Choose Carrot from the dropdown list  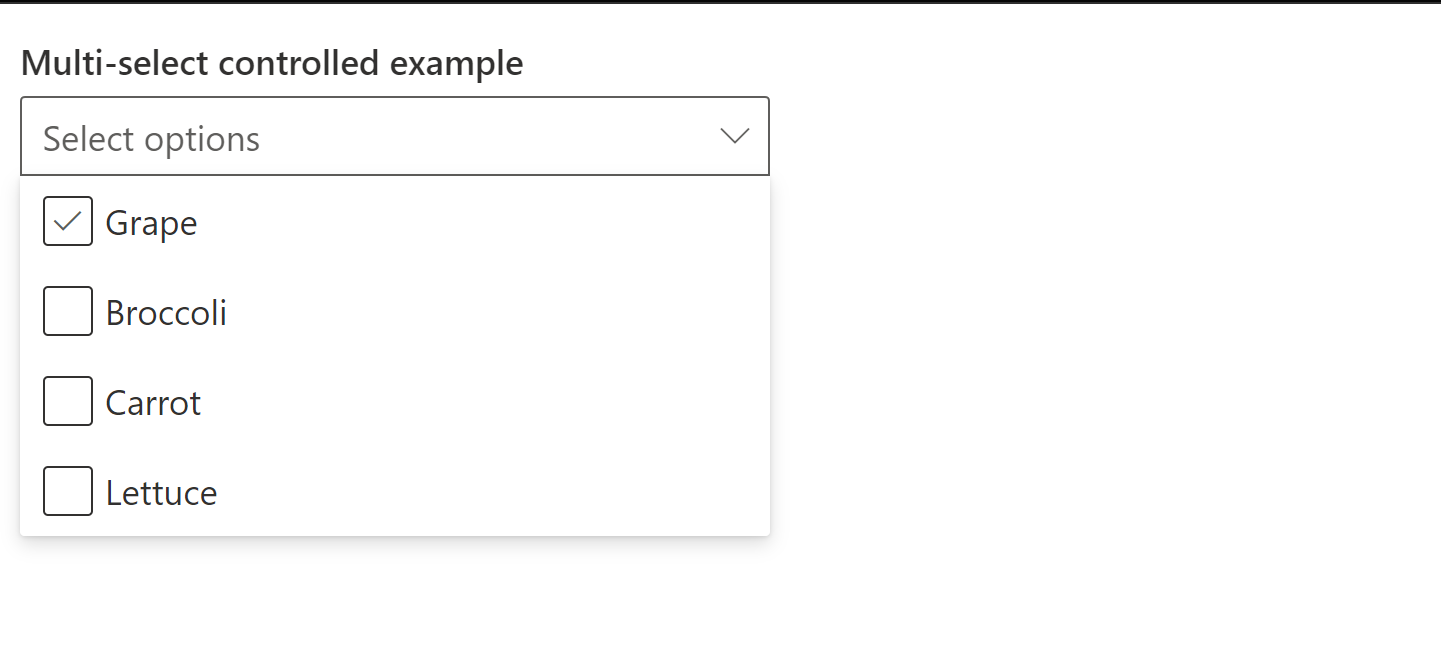pyautogui.click(x=153, y=402)
